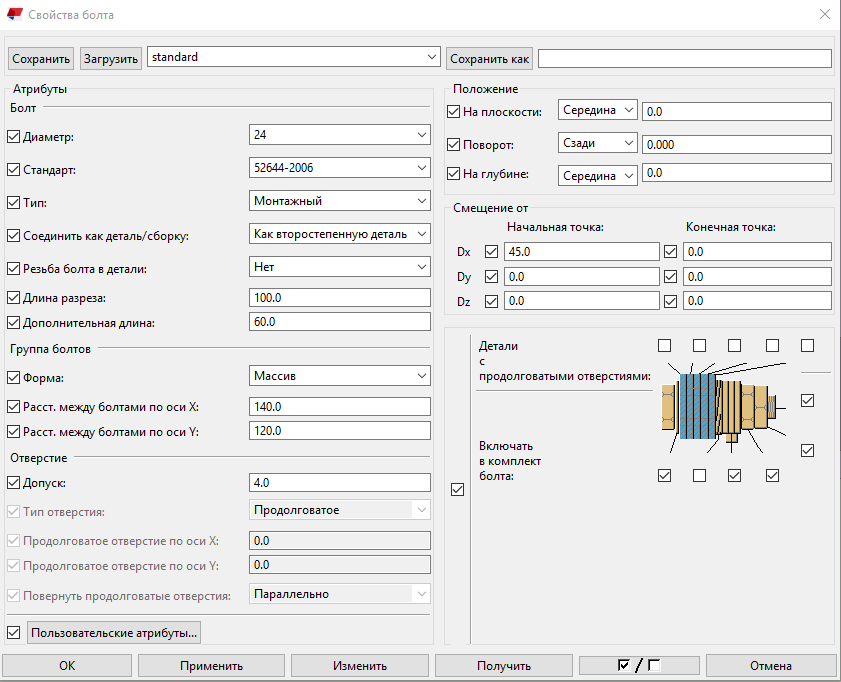Uncheck the На плоскости checkbox

(x=454, y=111)
